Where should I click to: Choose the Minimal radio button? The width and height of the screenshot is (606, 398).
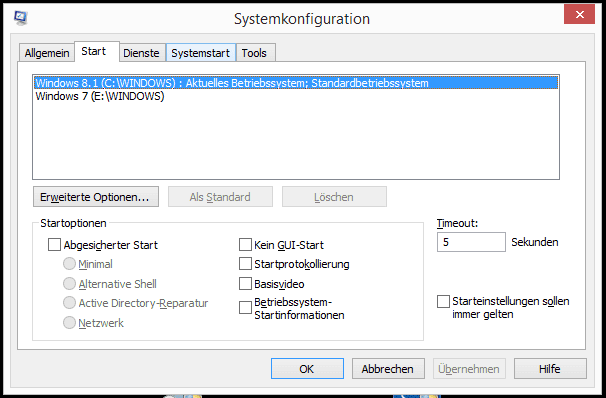pyautogui.click(x=69, y=264)
